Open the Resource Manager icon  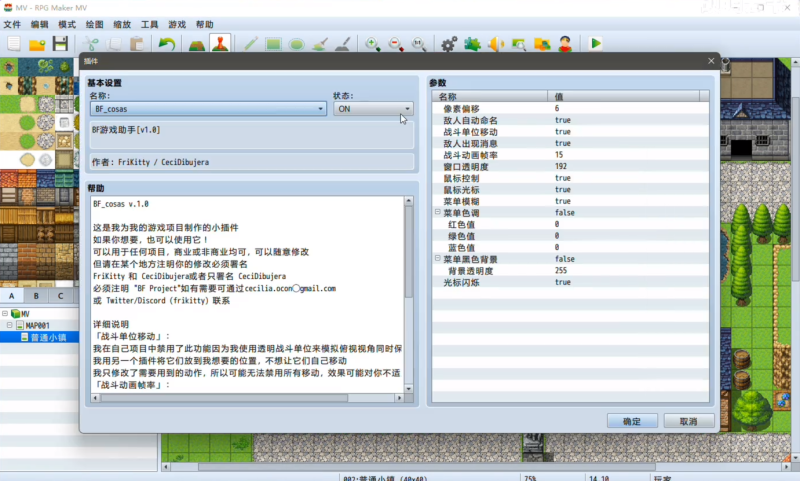(x=542, y=44)
